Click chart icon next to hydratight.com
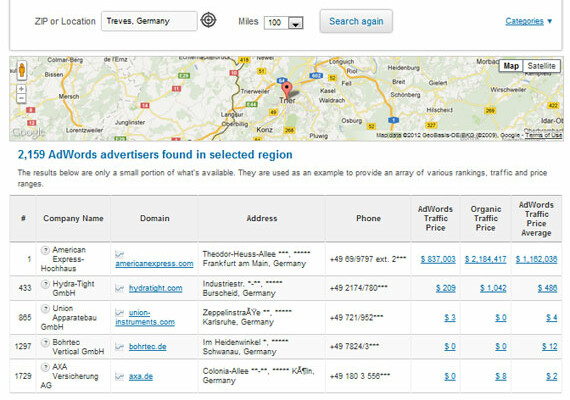 (120, 288)
